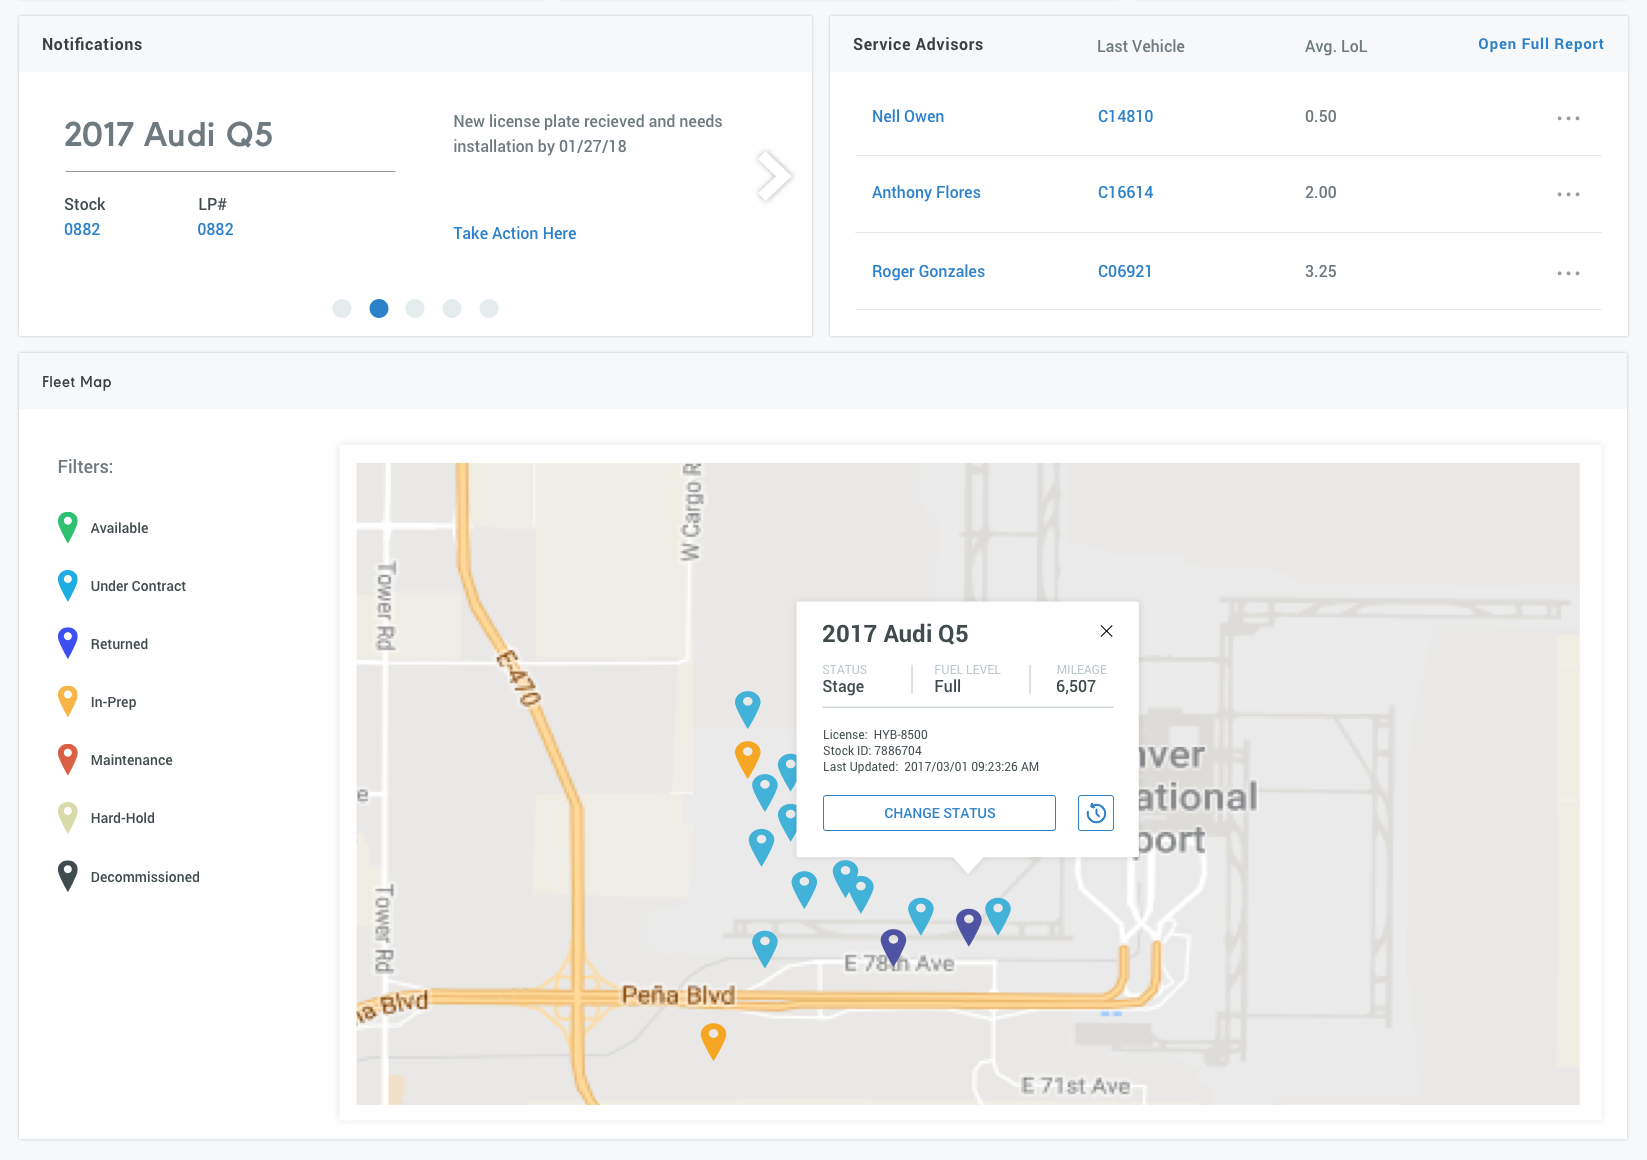Toggle the Maintenance filter pin
1647x1160 pixels.
pyautogui.click(x=68, y=759)
